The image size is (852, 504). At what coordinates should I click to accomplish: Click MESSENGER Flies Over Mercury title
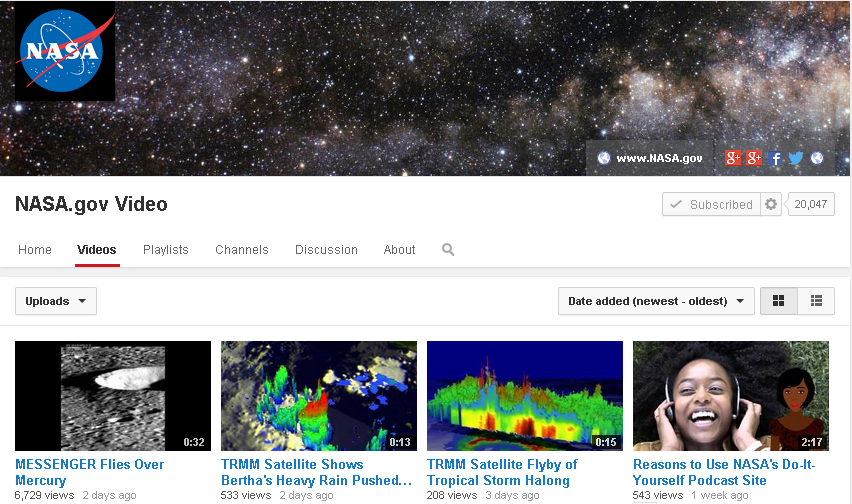pos(90,472)
